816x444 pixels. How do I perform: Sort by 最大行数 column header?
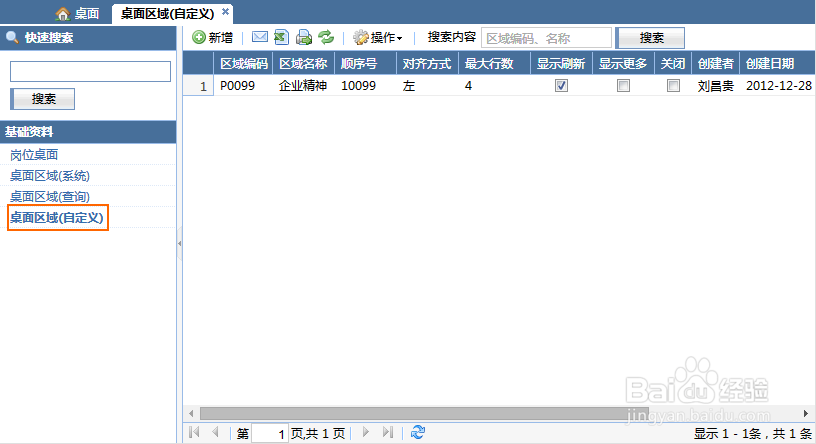494,64
